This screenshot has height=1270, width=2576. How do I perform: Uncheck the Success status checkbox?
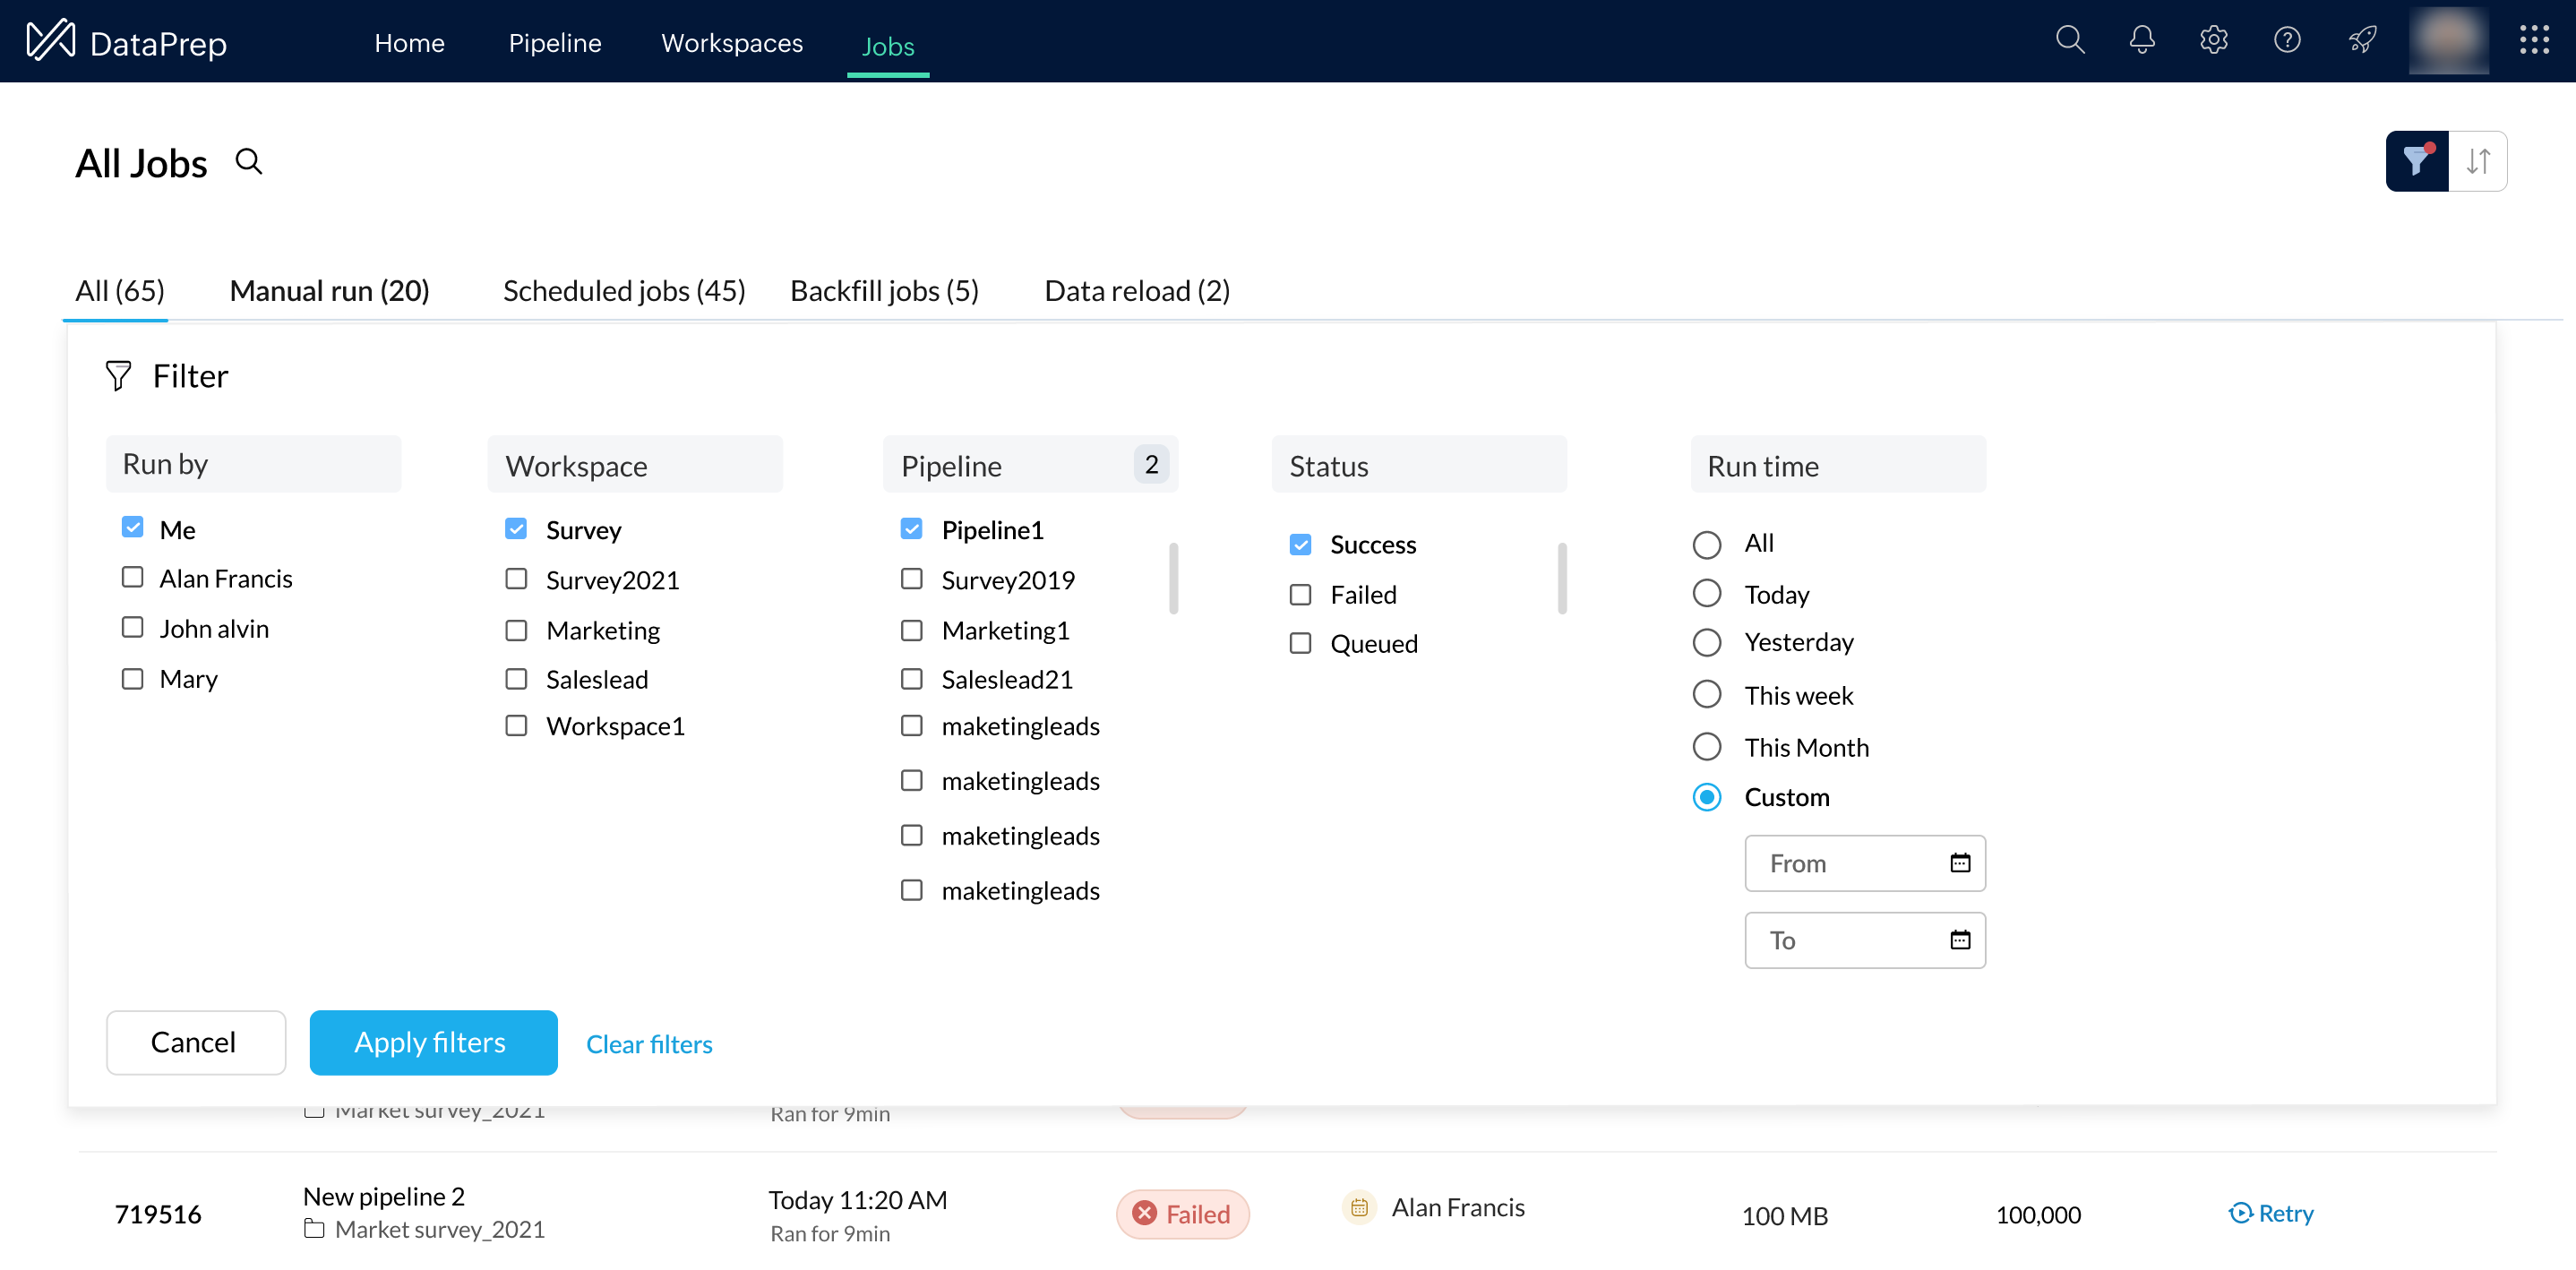[1300, 545]
